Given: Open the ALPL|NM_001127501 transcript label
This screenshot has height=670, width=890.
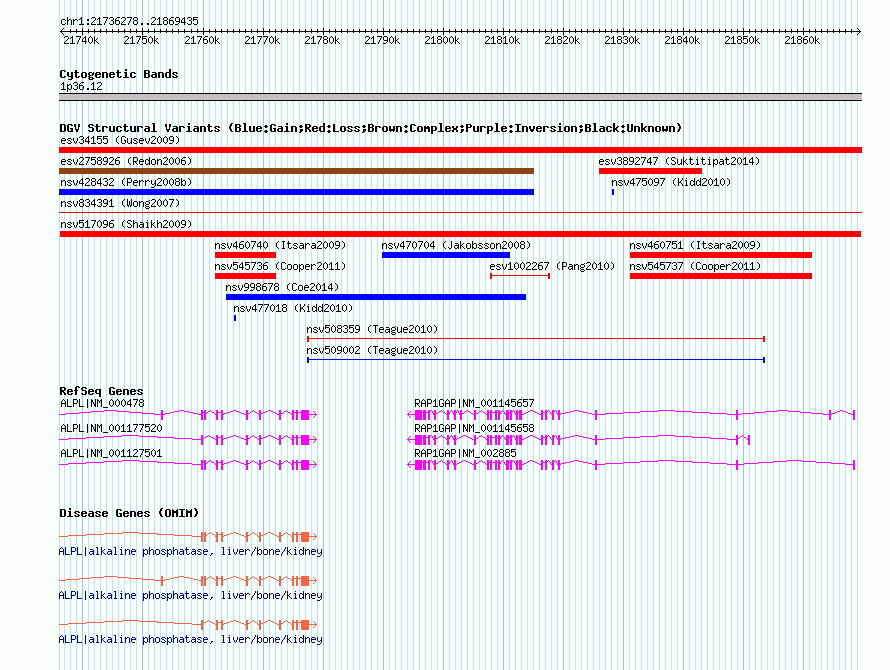Looking at the screenshot, I should [x=111, y=453].
